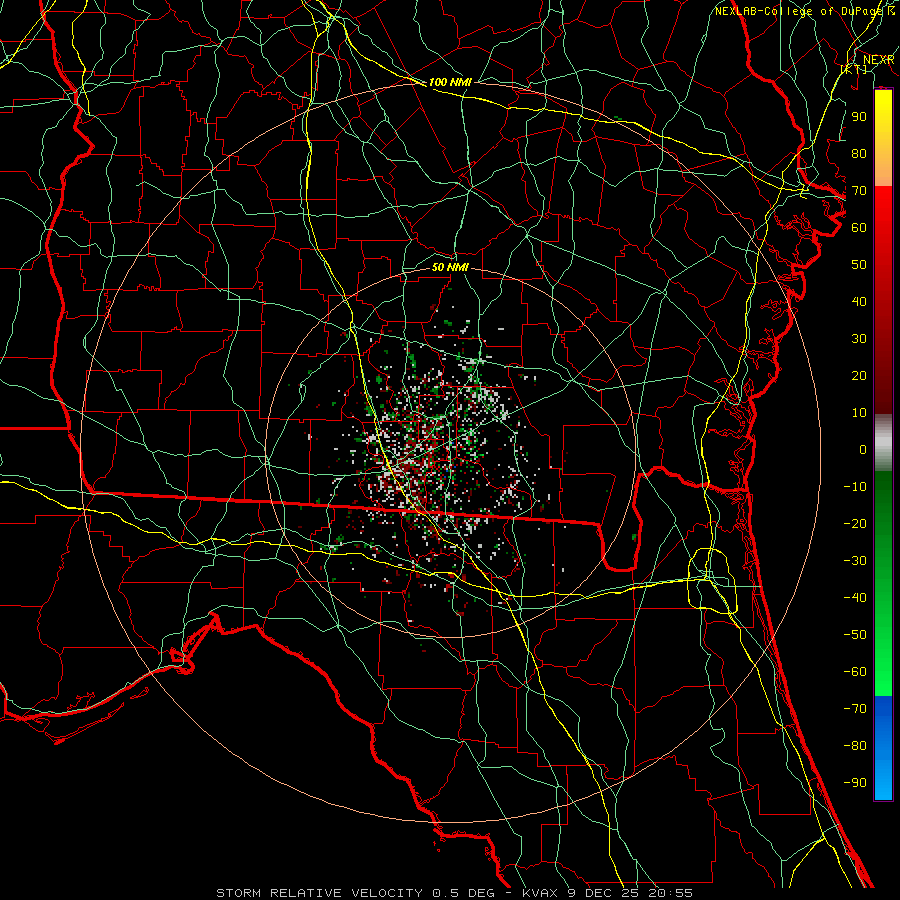Click the positive 70 scale value

[859, 191]
